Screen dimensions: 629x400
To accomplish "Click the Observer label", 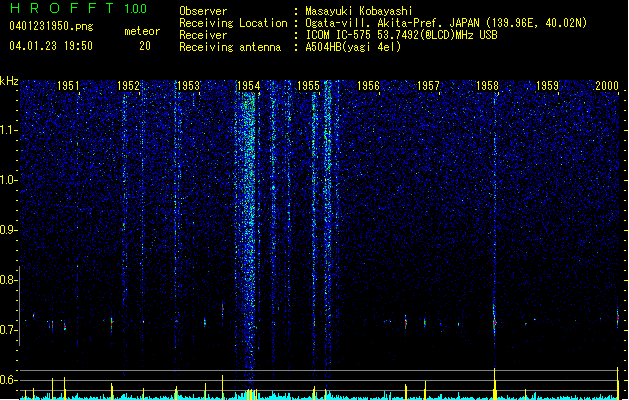I will (x=203, y=11).
